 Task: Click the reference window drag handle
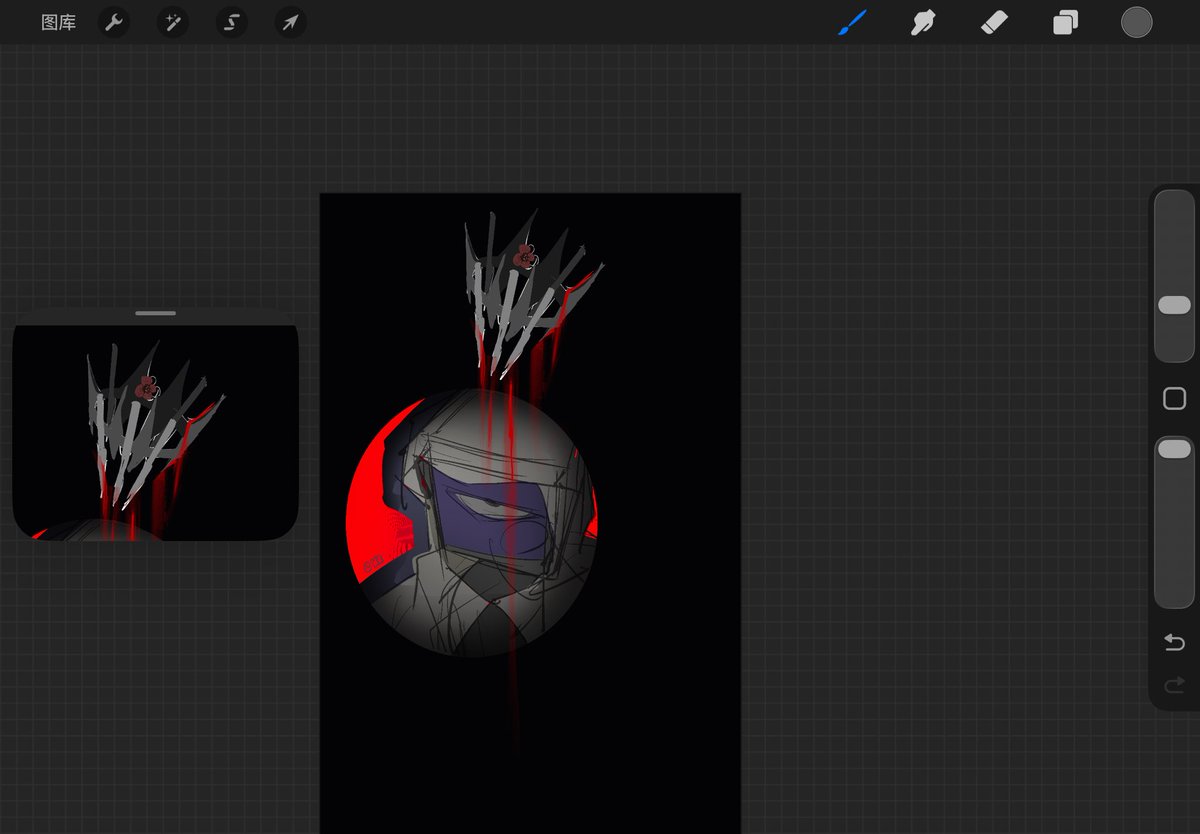click(x=155, y=313)
